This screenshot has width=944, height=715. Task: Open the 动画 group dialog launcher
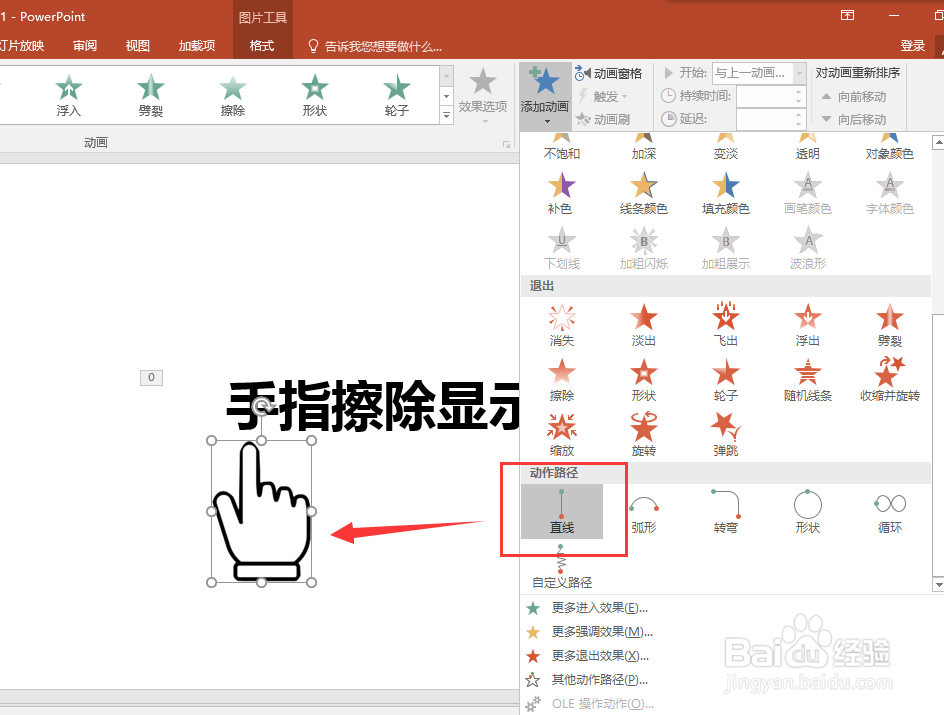[506, 144]
